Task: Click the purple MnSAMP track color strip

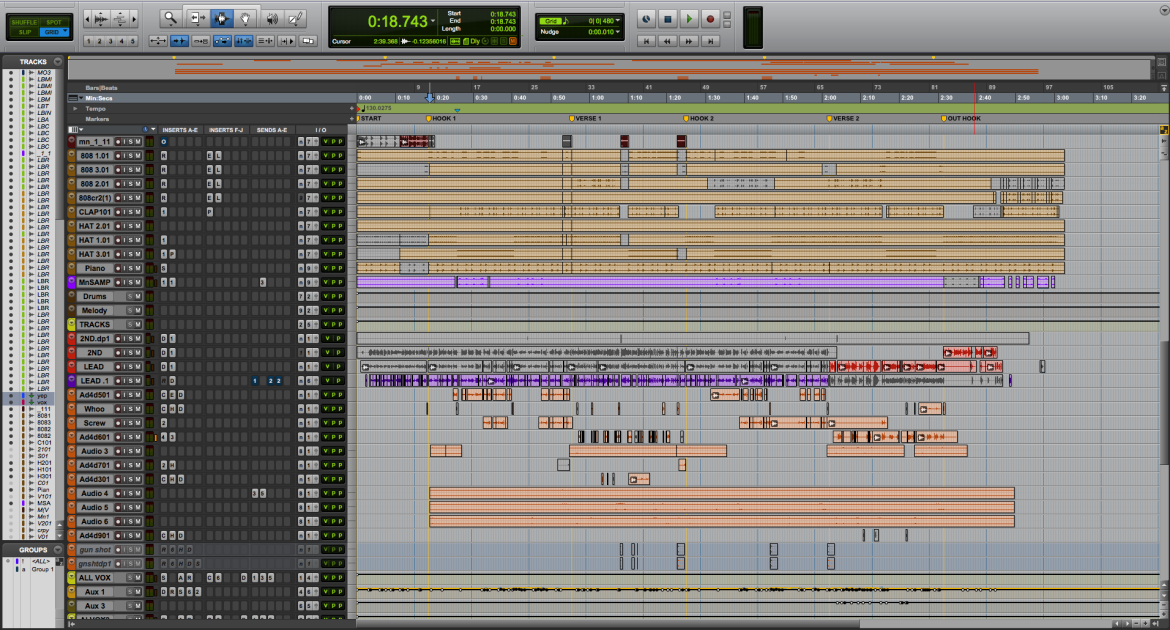Action: (x=72, y=282)
